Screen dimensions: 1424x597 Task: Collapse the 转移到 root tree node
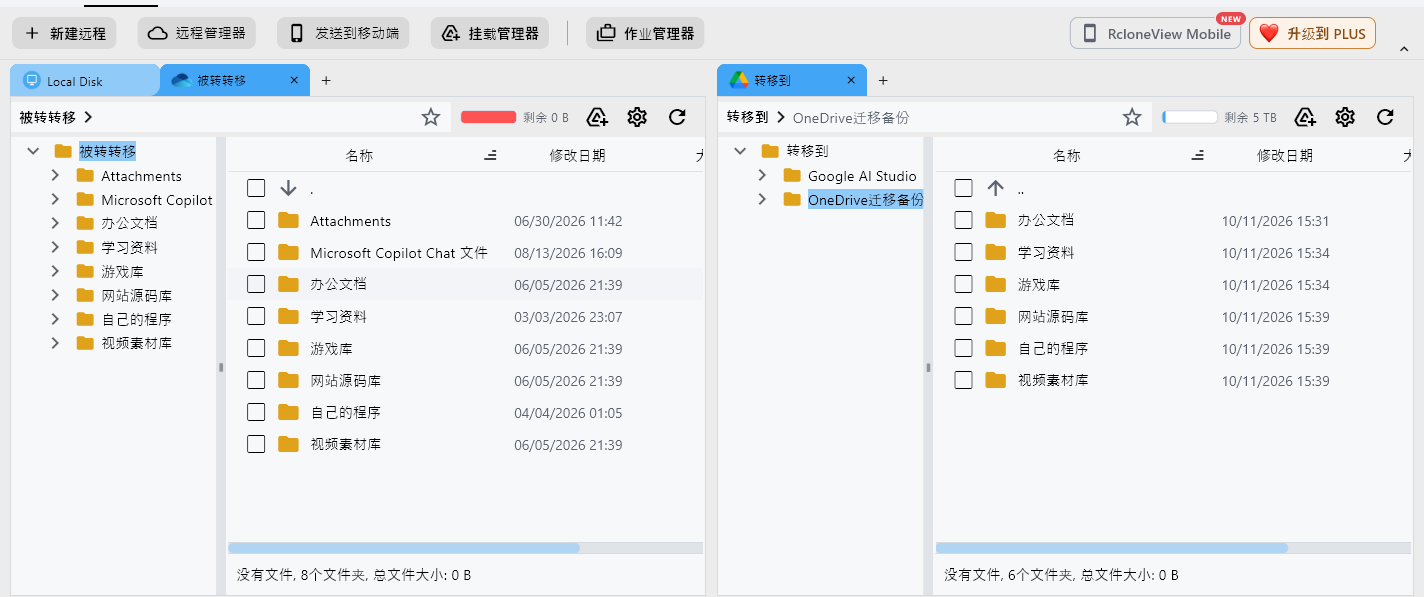click(740, 151)
